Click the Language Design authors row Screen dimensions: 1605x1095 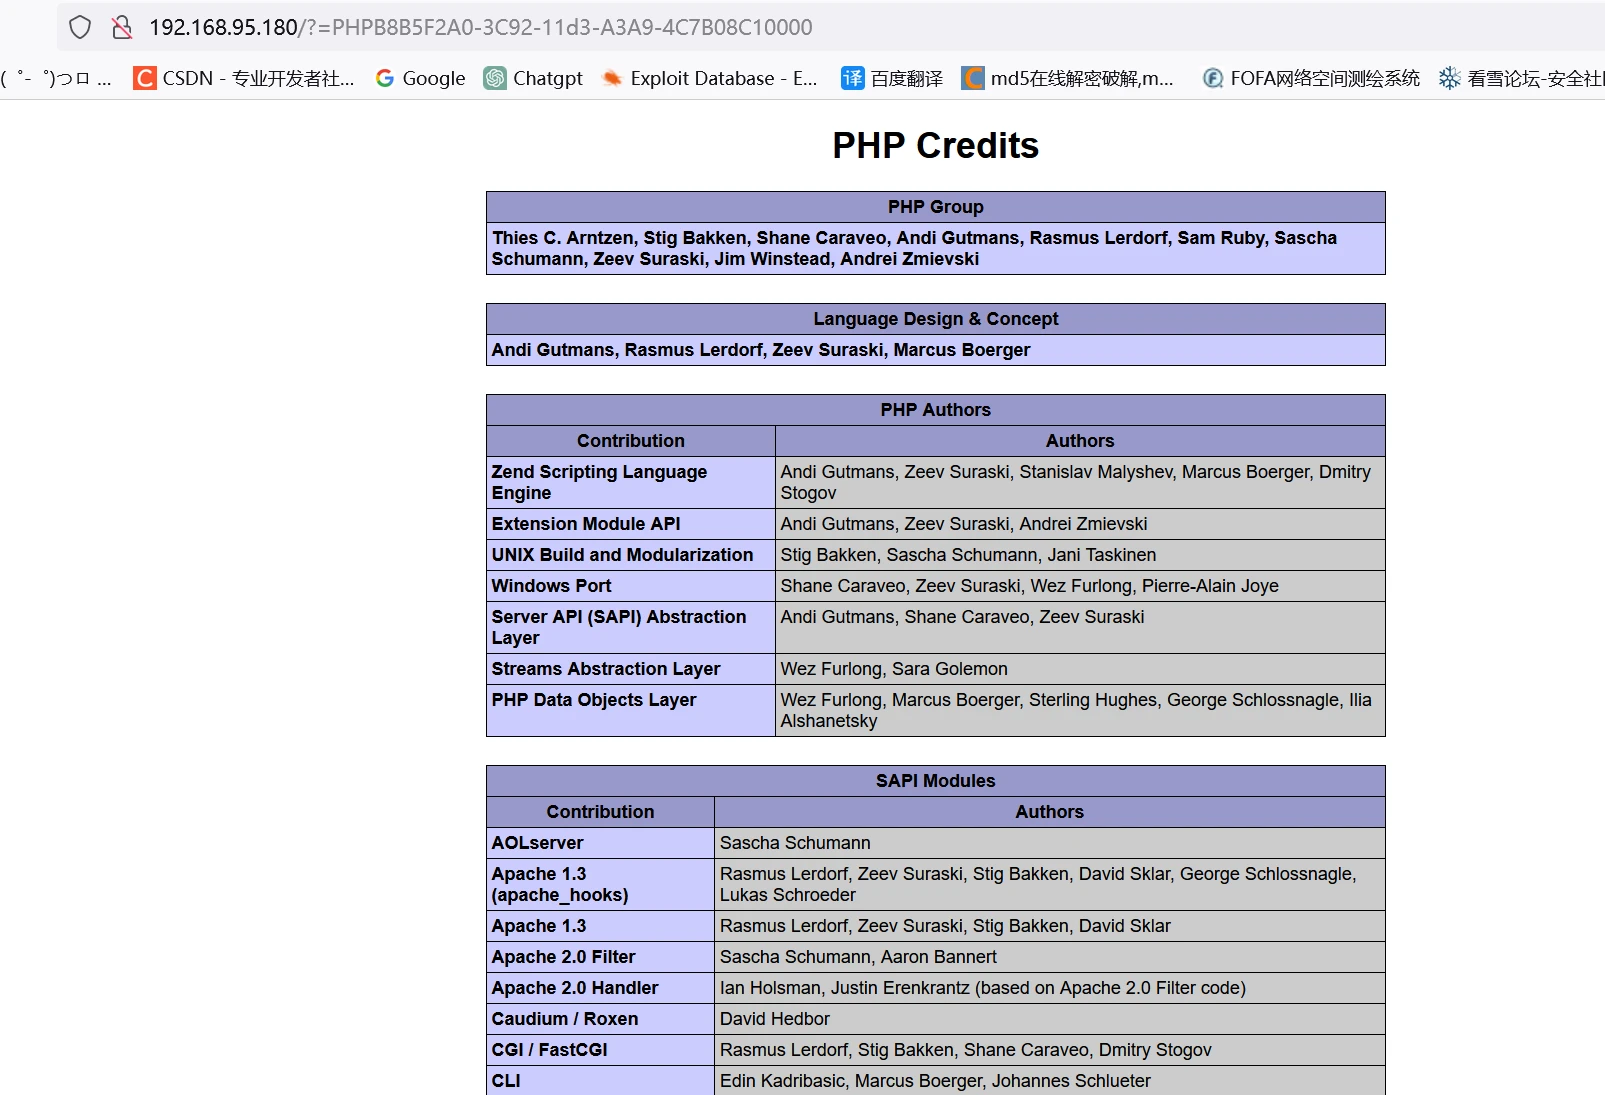pyautogui.click(x=936, y=350)
